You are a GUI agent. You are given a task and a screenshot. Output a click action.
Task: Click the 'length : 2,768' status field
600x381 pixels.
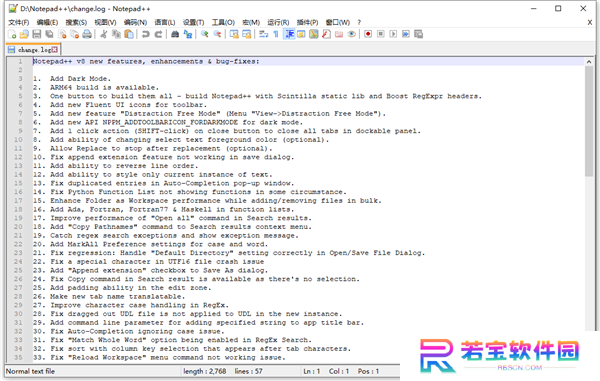pyautogui.click(x=205, y=371)
